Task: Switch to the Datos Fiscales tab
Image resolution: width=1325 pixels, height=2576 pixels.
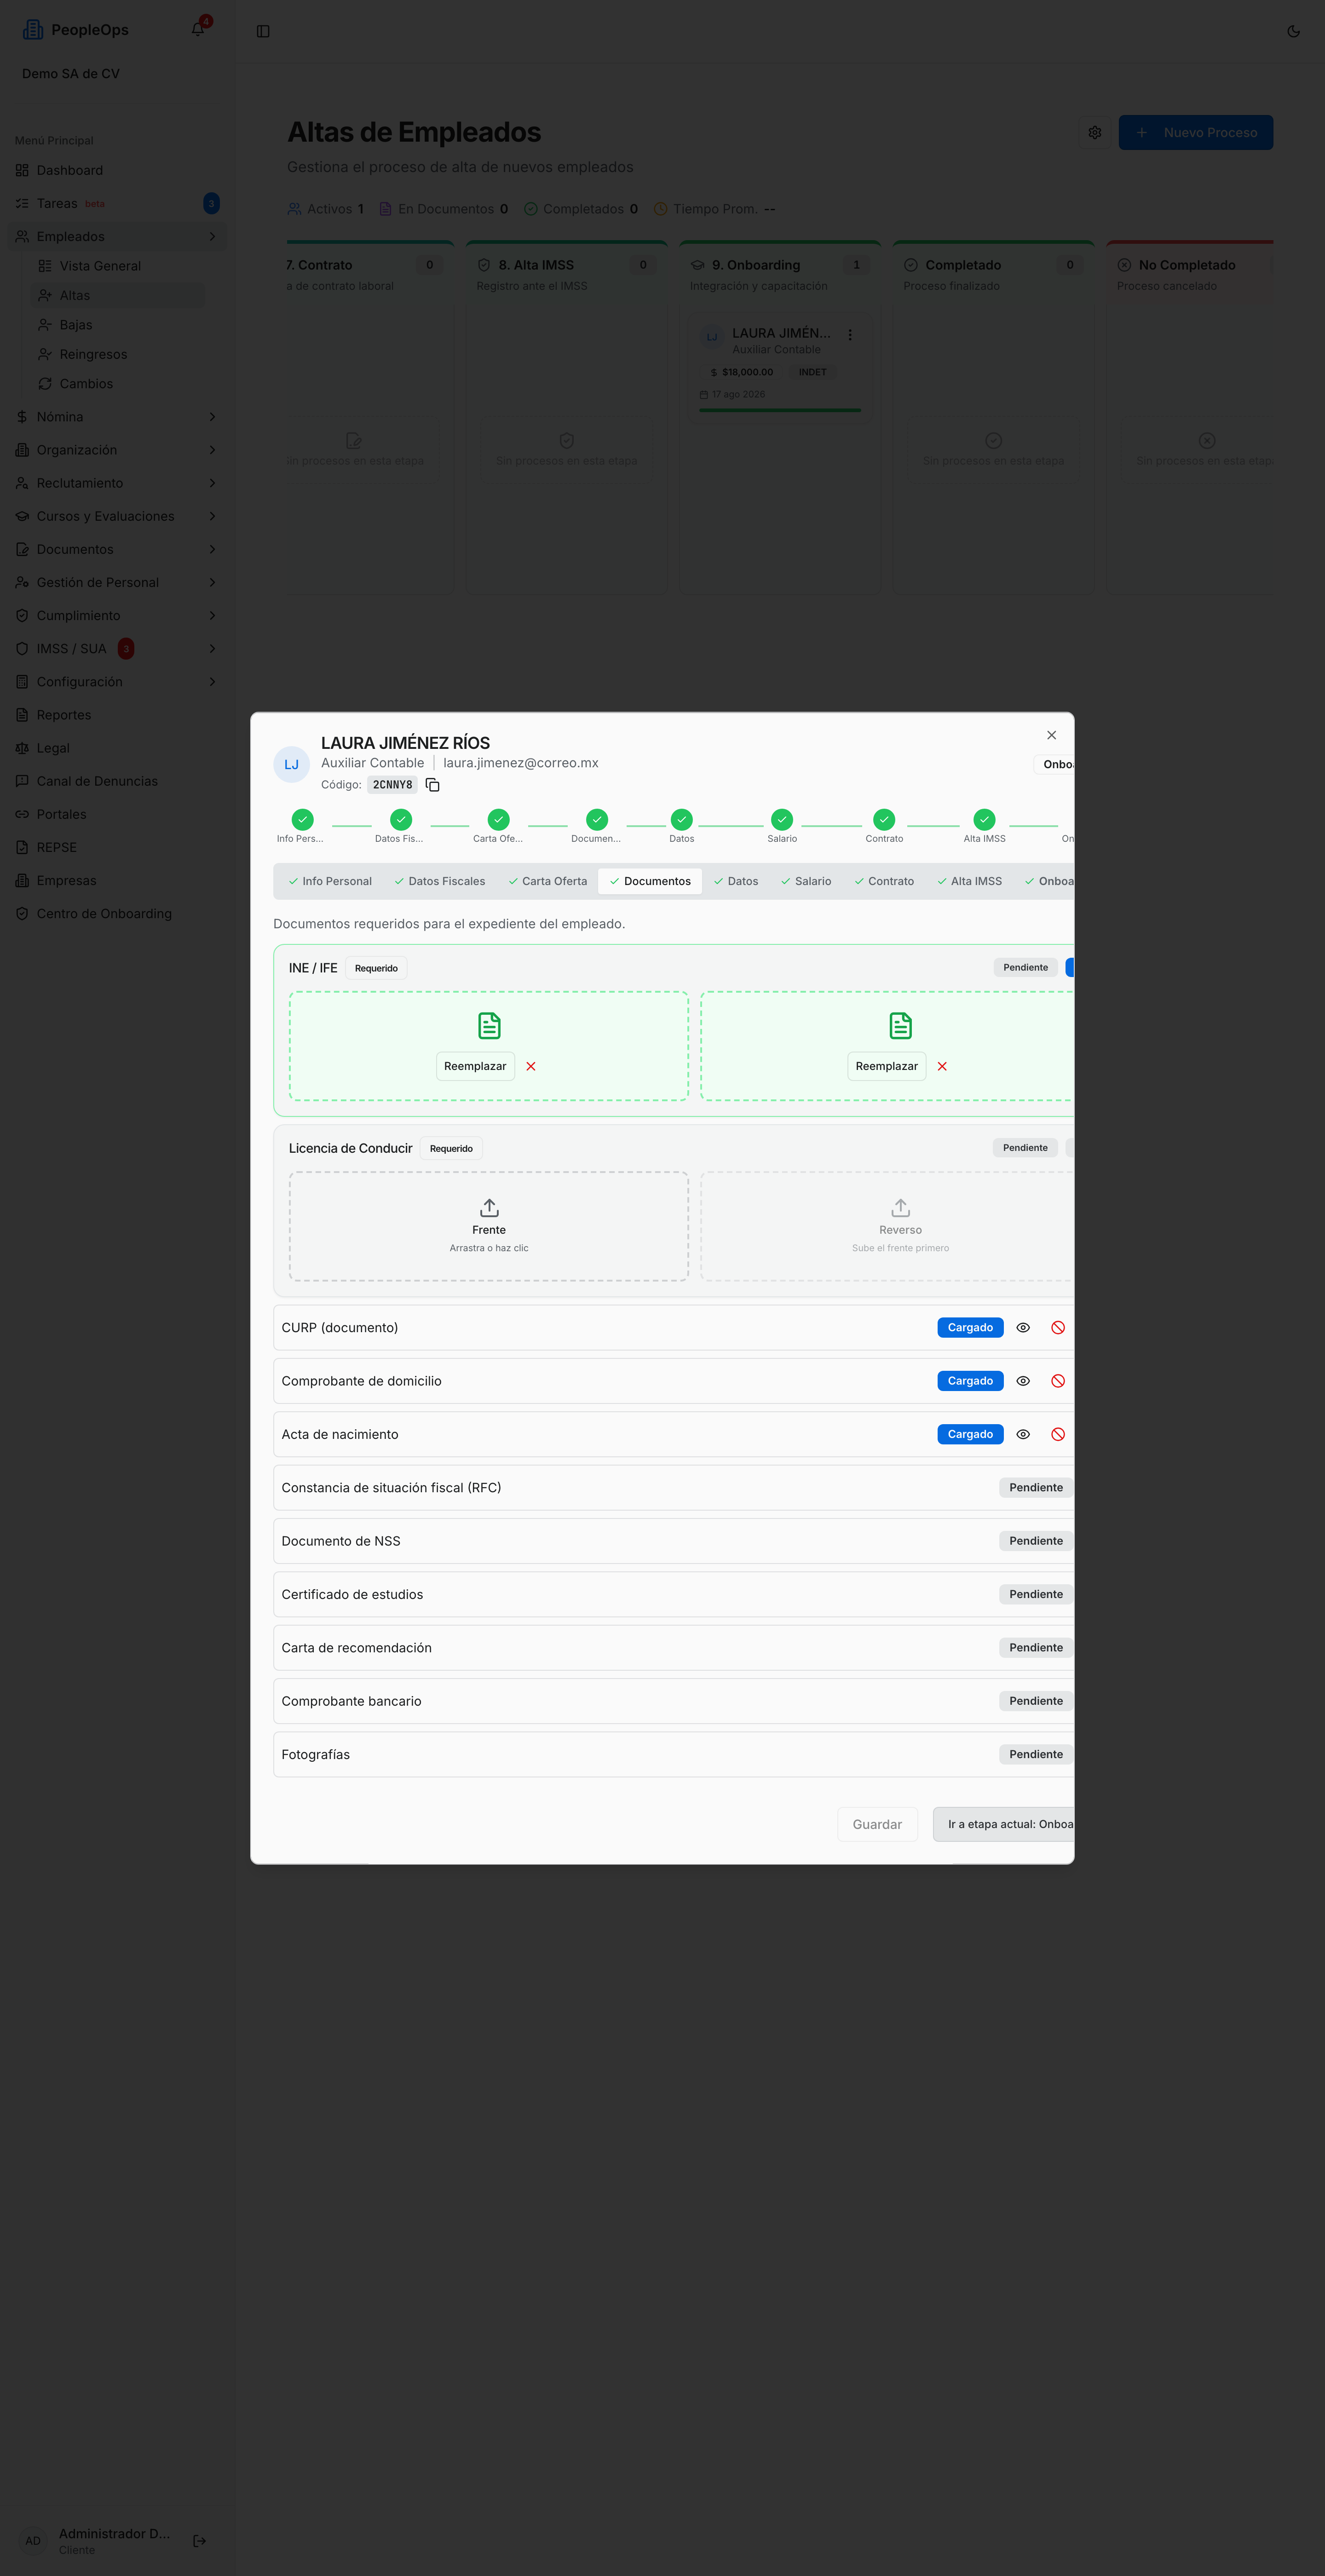Action: [440, 881]
